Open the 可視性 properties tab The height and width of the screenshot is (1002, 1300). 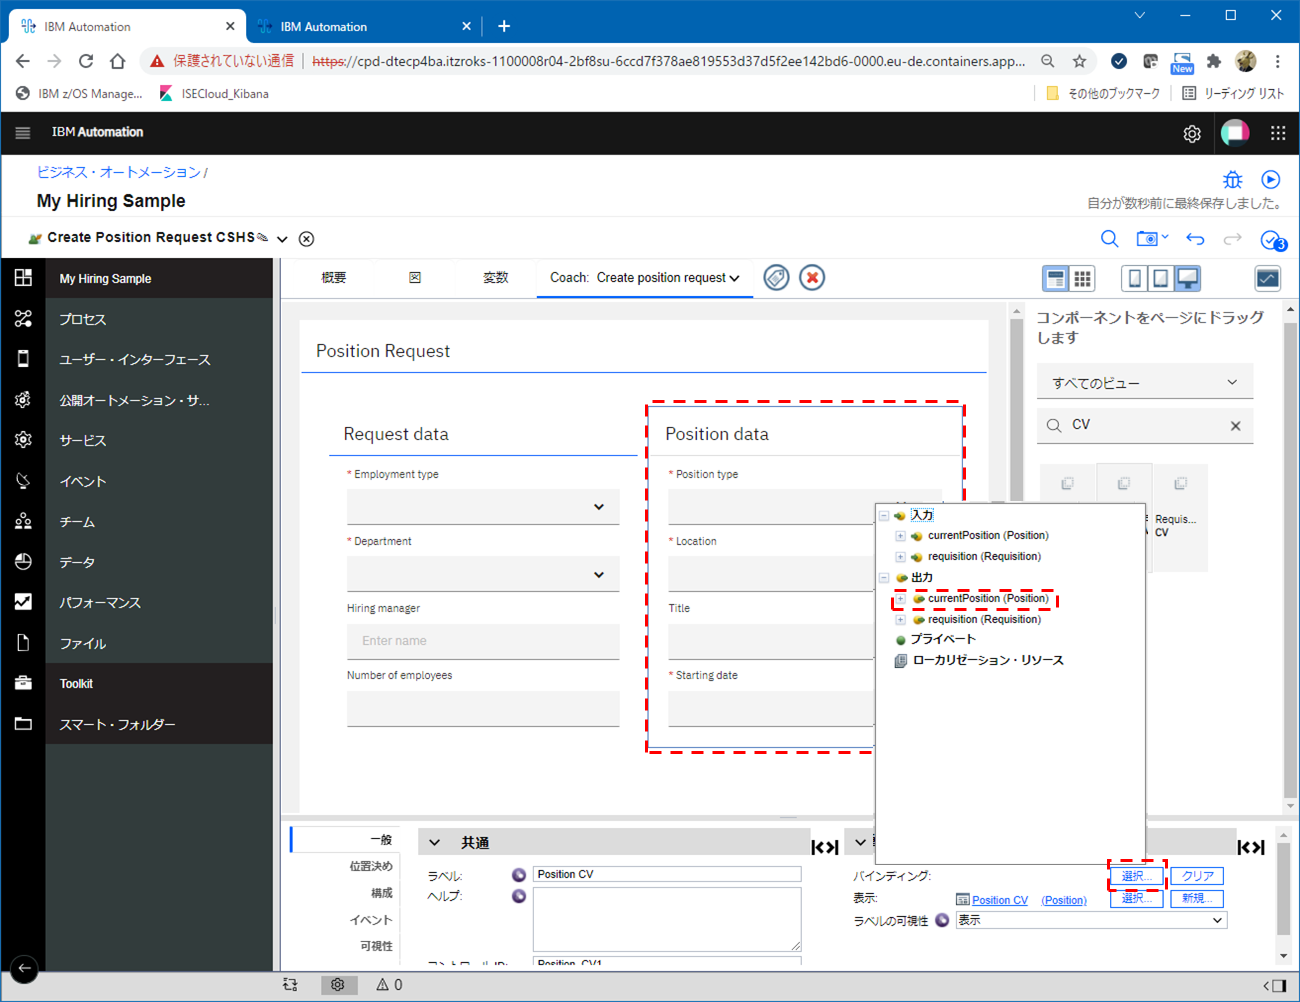coord(376,946)
